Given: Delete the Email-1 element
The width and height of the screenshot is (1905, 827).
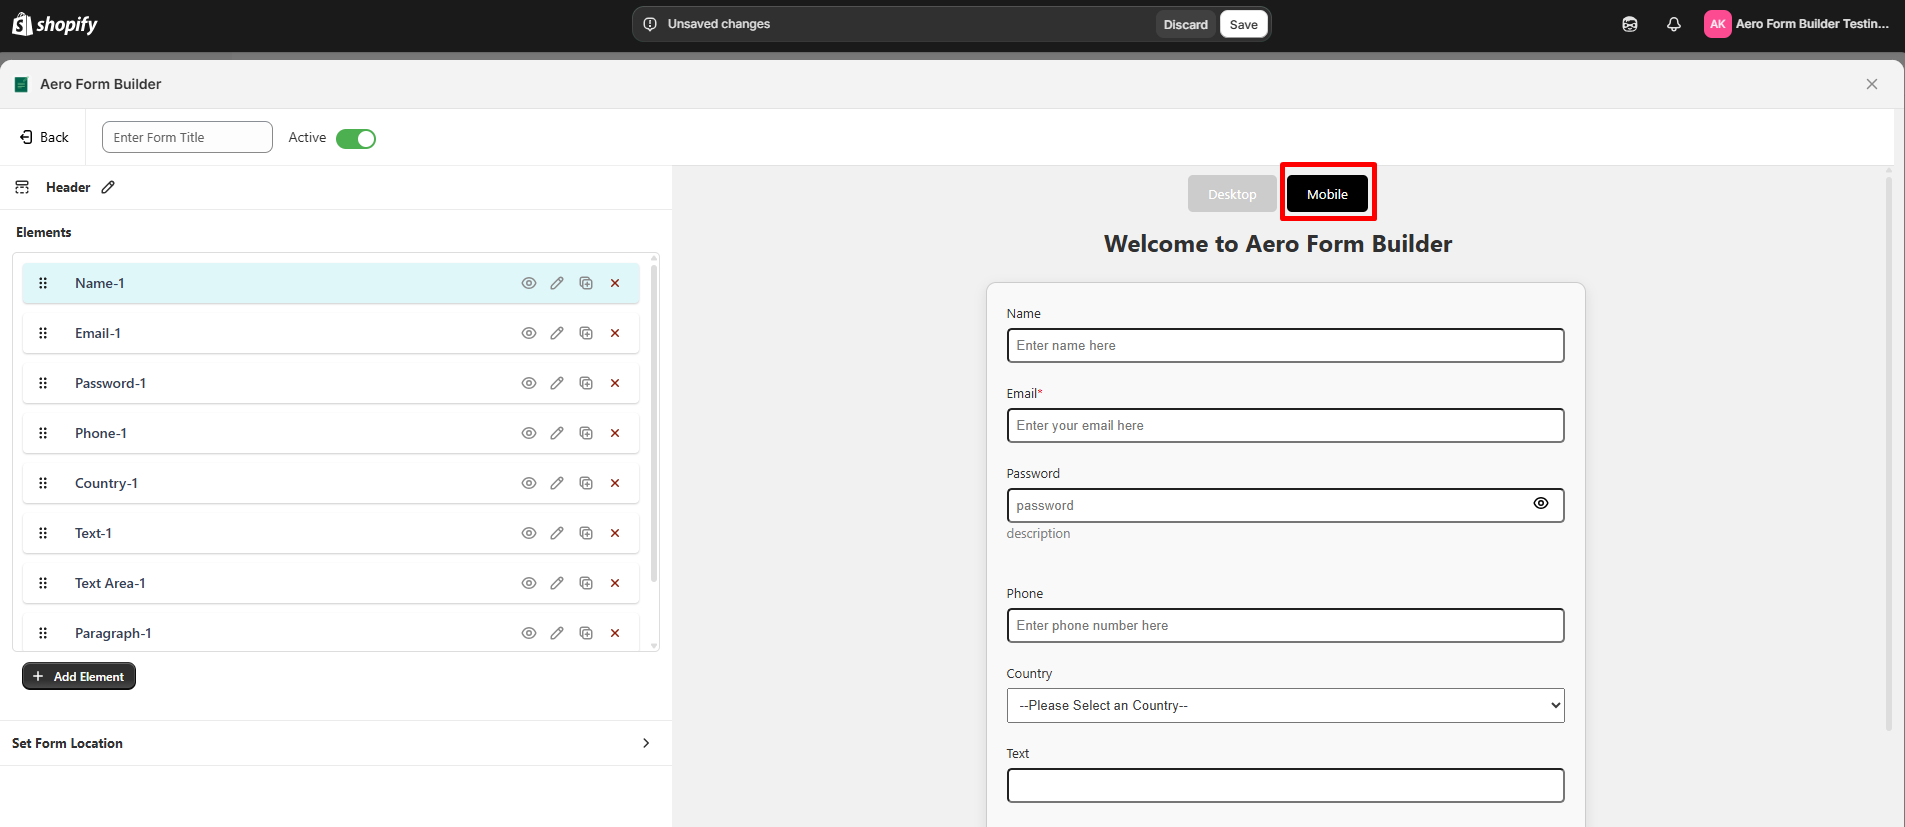Looking at the screenshot, I should pos(615,333).
